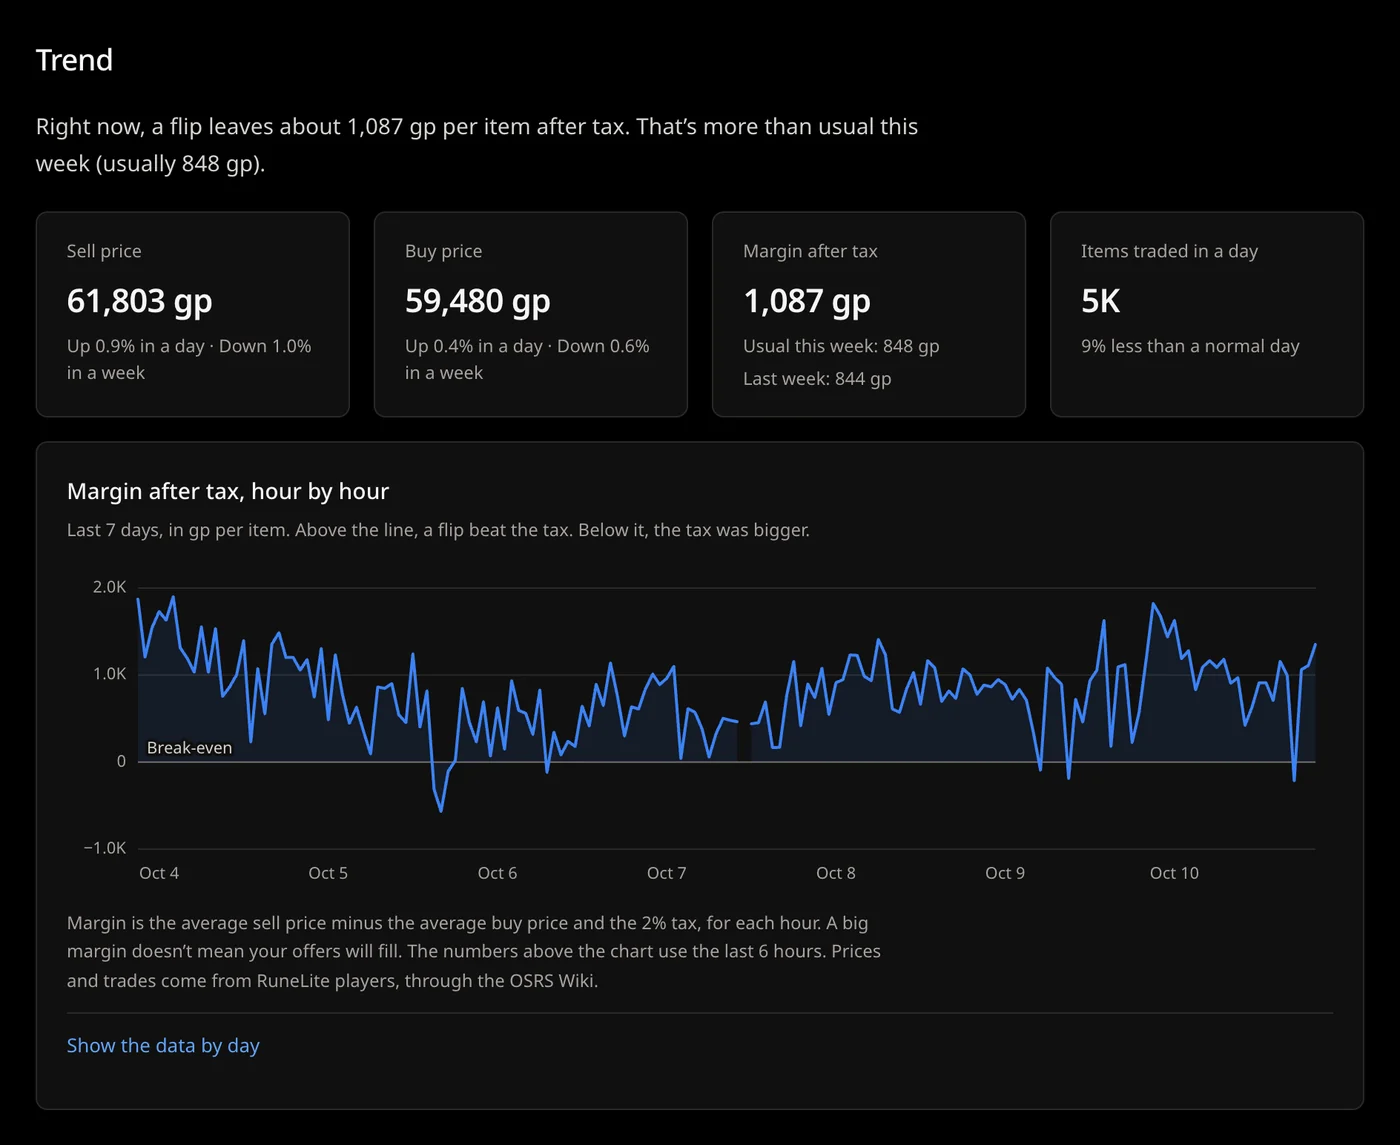Click the 'Margin is the average sell price' footnote

click(474, 951)
